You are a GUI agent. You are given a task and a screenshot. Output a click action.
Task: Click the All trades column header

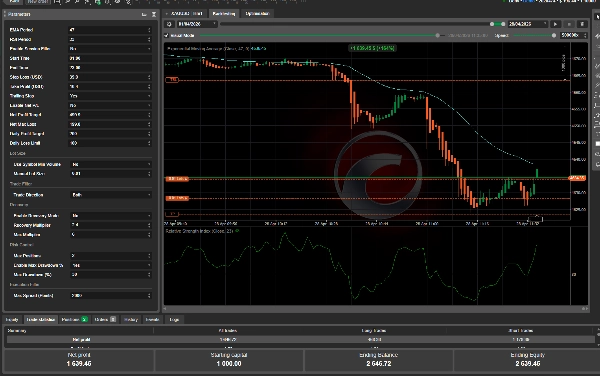(228, 330)
